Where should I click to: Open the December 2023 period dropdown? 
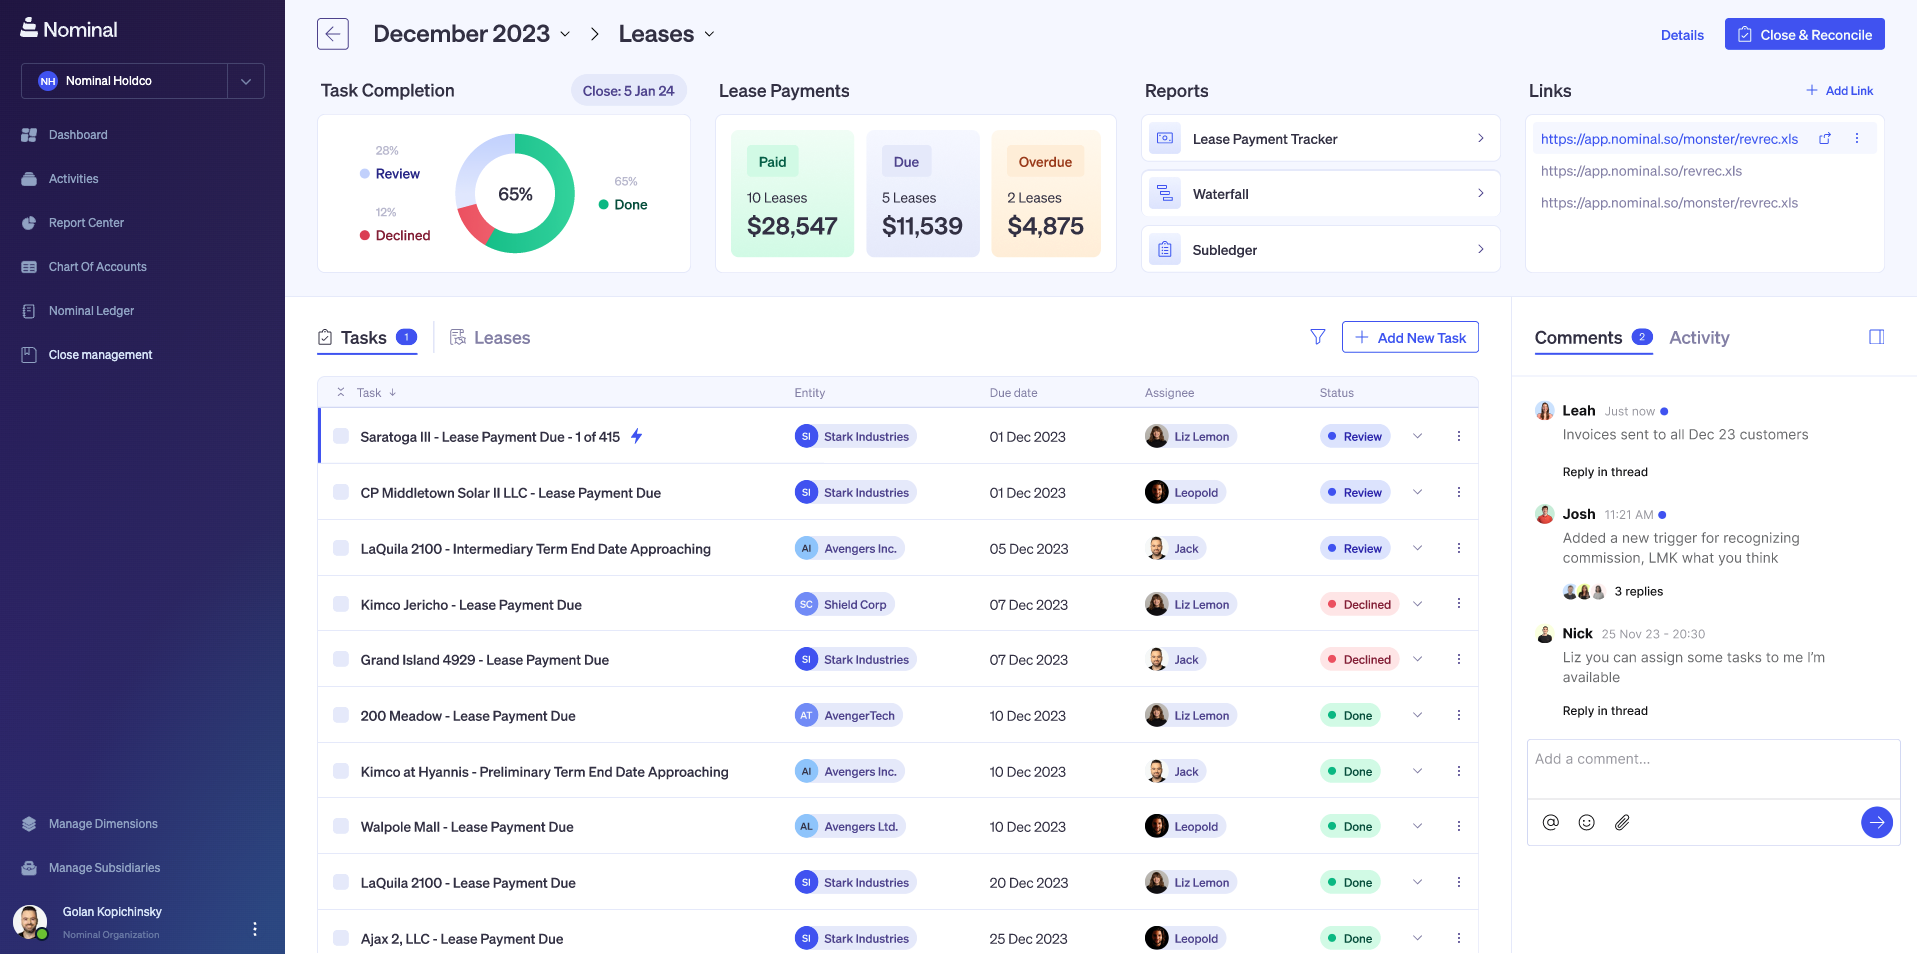pyautogui.click(x=565, y=34)
